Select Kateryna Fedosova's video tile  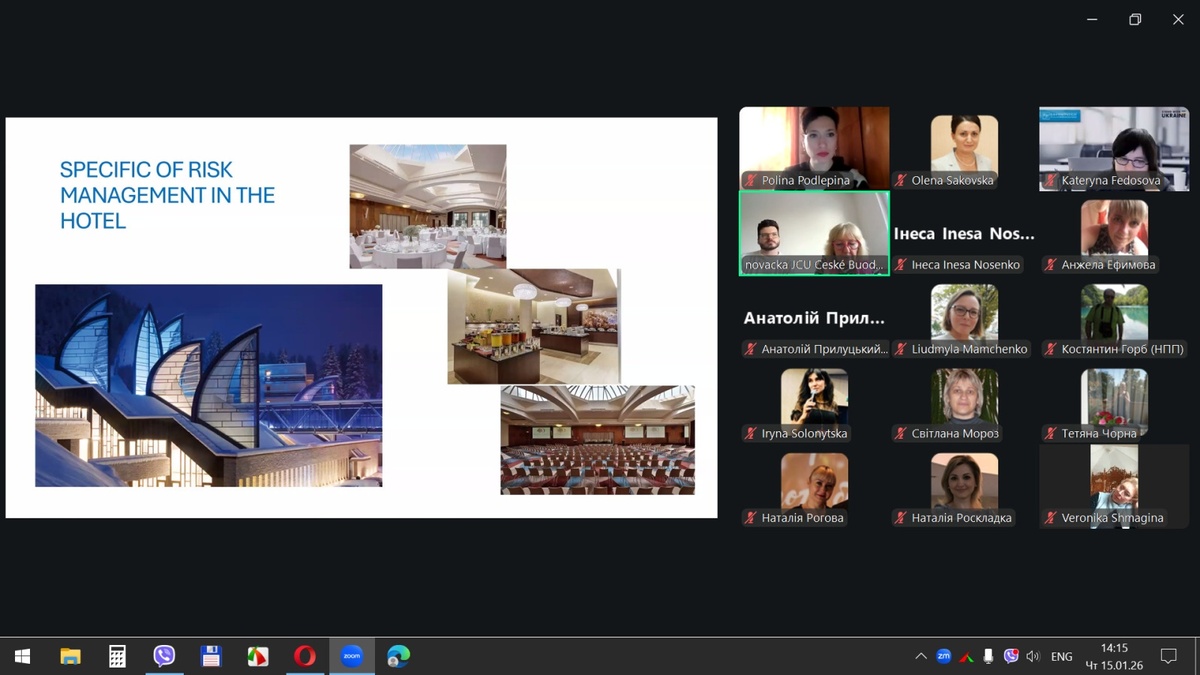1114,148
